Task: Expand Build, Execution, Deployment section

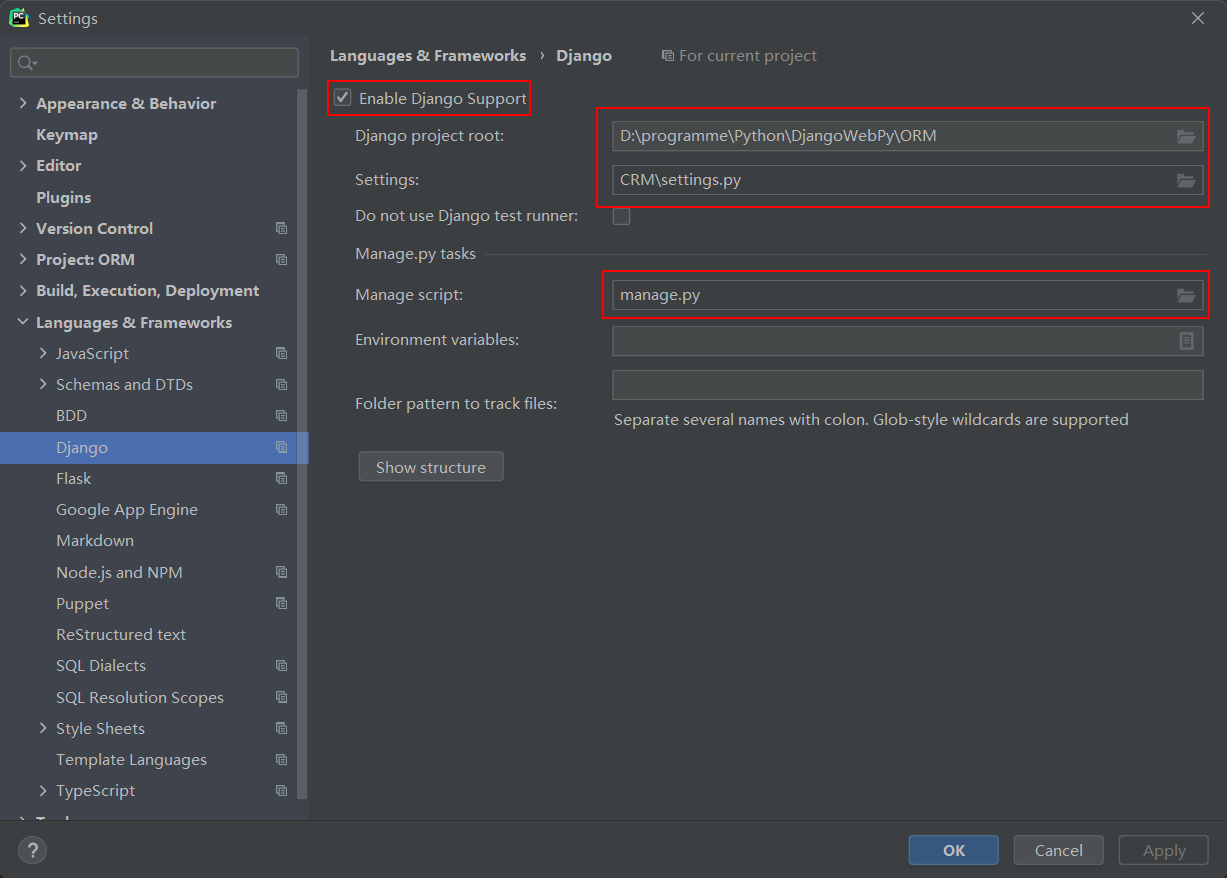Action: 23,291
